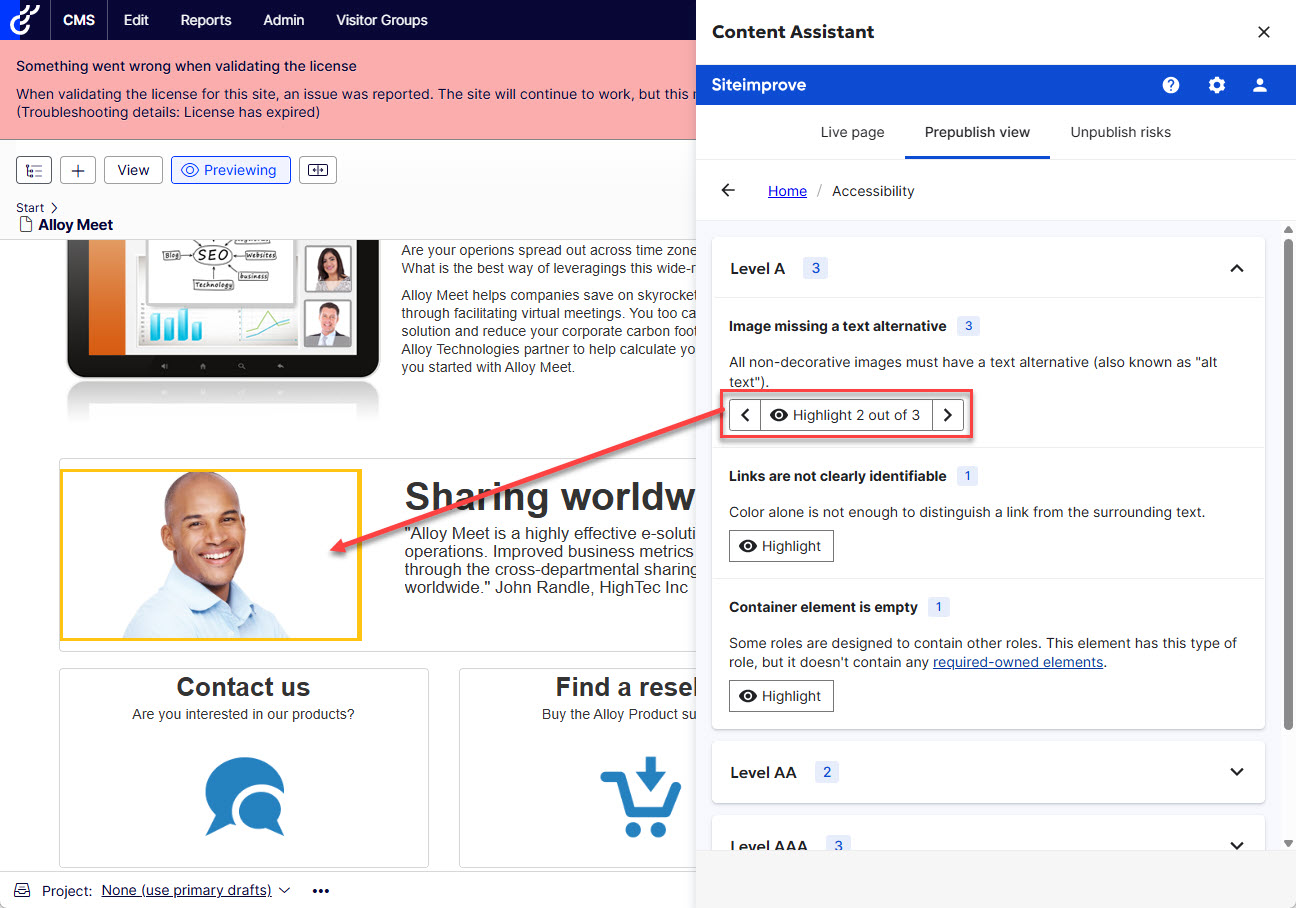Open the Reports menu
This screenshot has height=908, width=1296.
tap(205, 19)
